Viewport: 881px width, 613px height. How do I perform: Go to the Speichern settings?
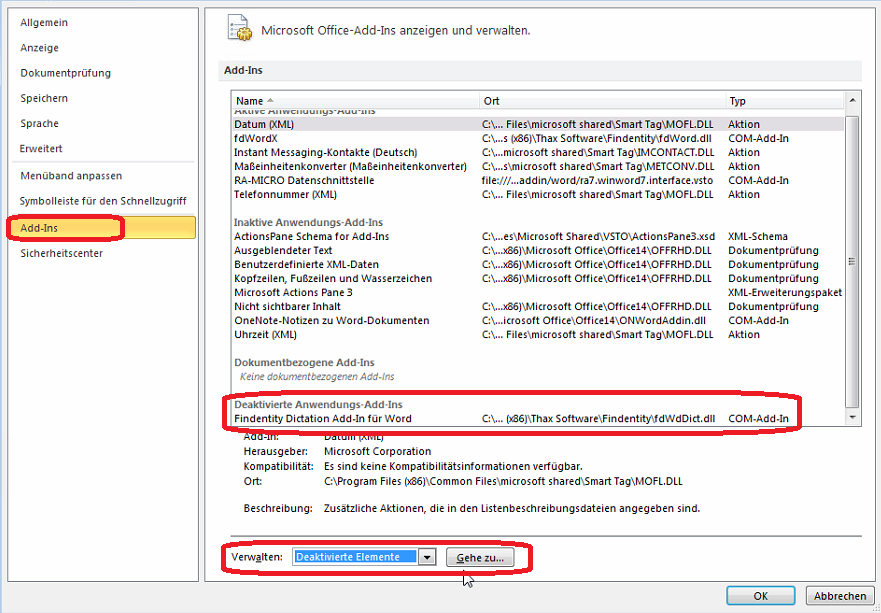[x=44, y=98]
